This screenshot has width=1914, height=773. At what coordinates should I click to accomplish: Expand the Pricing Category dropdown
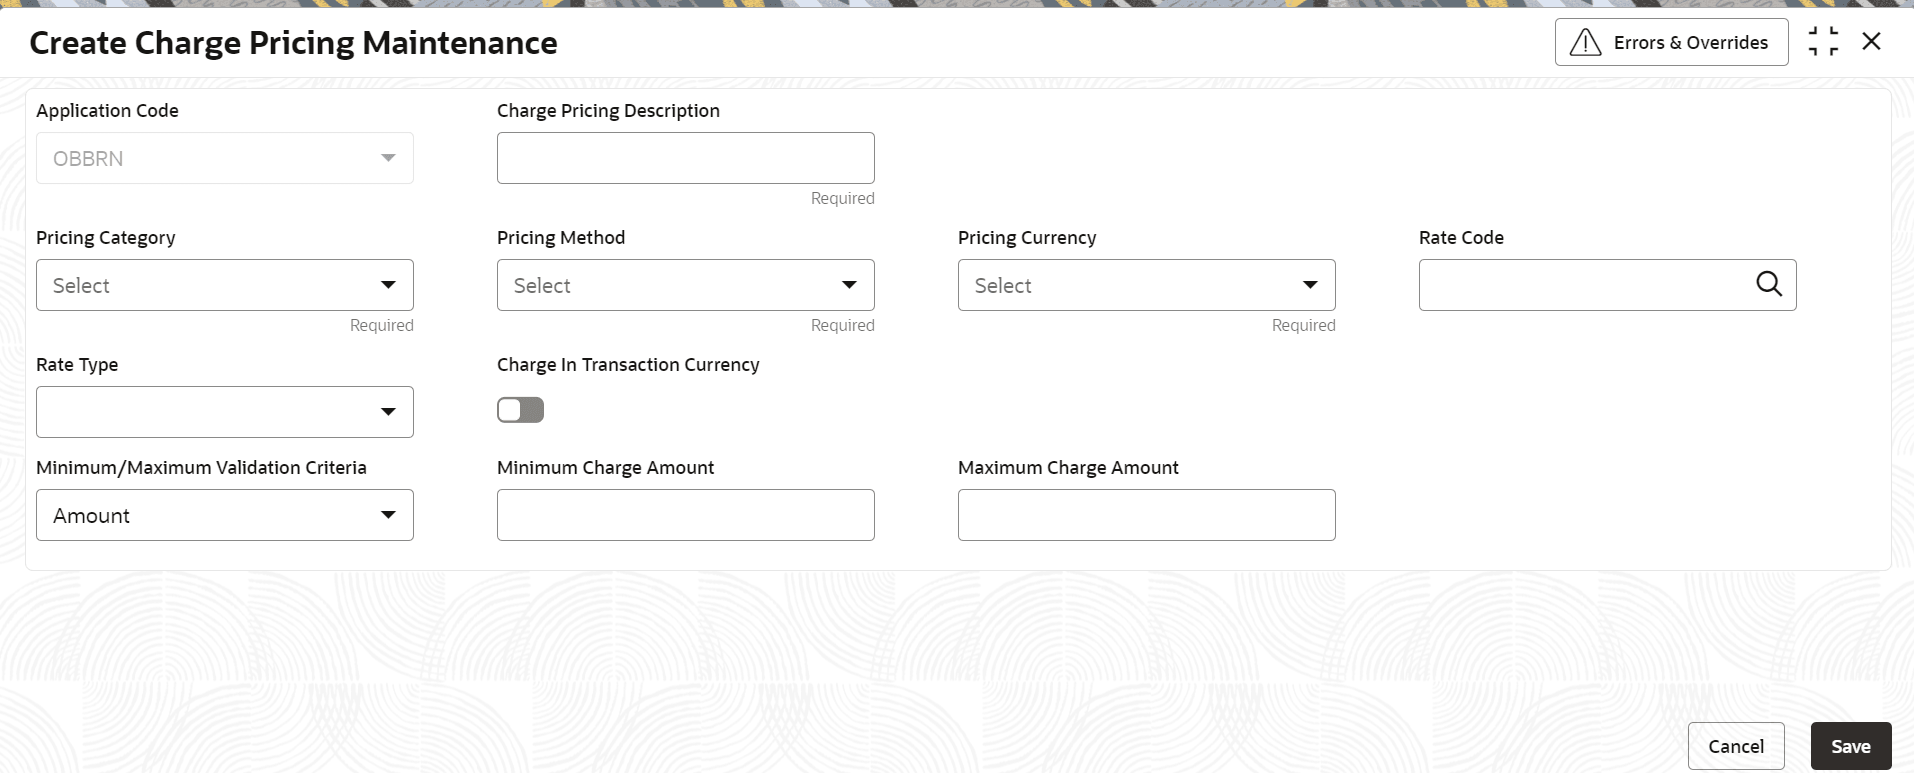tap(225, 285)
